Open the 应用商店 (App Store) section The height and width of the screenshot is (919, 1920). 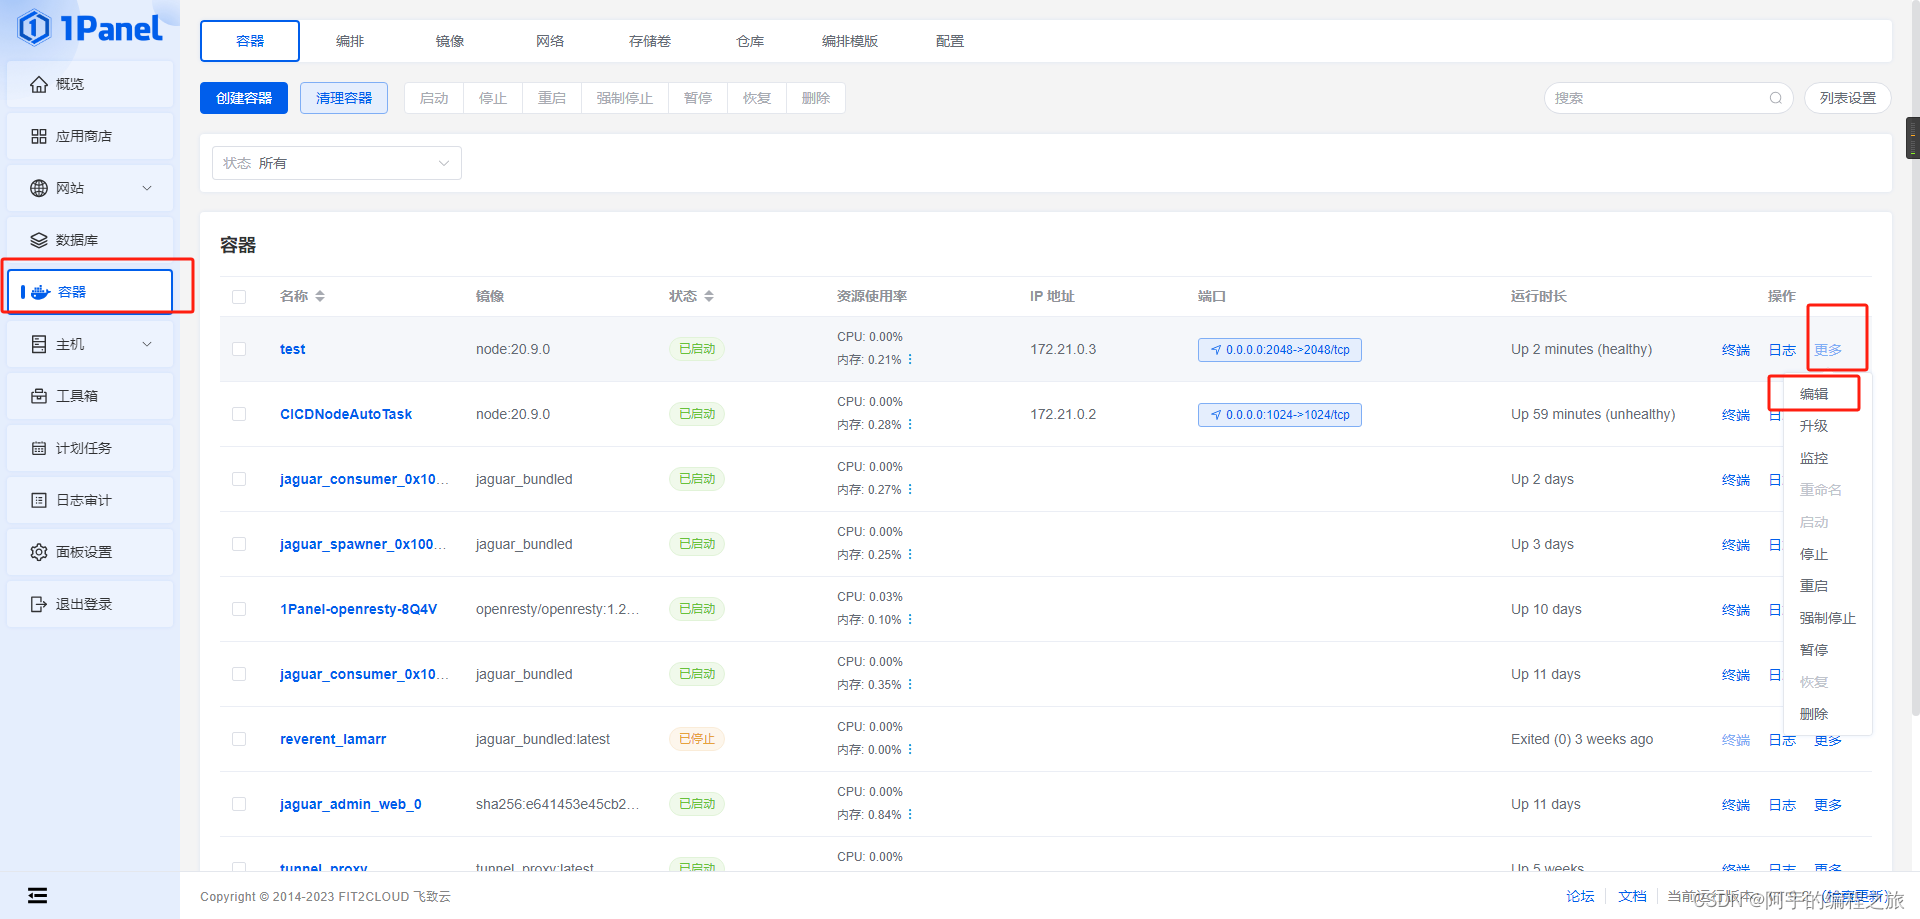(x=89, y=135)
